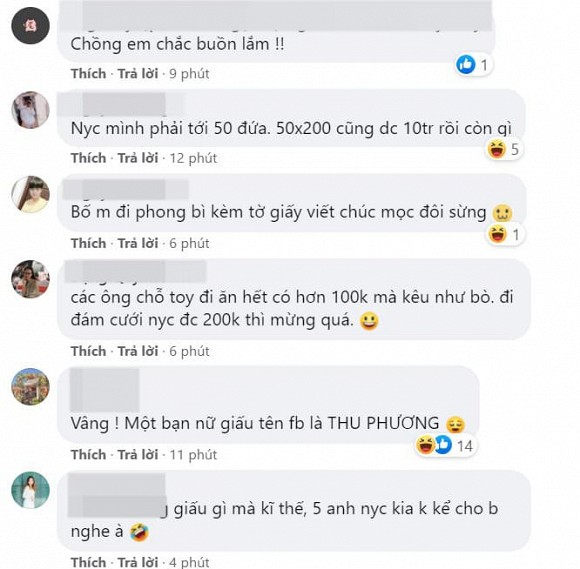Click Thích under the THU PHƯƠNG comment

88,454
